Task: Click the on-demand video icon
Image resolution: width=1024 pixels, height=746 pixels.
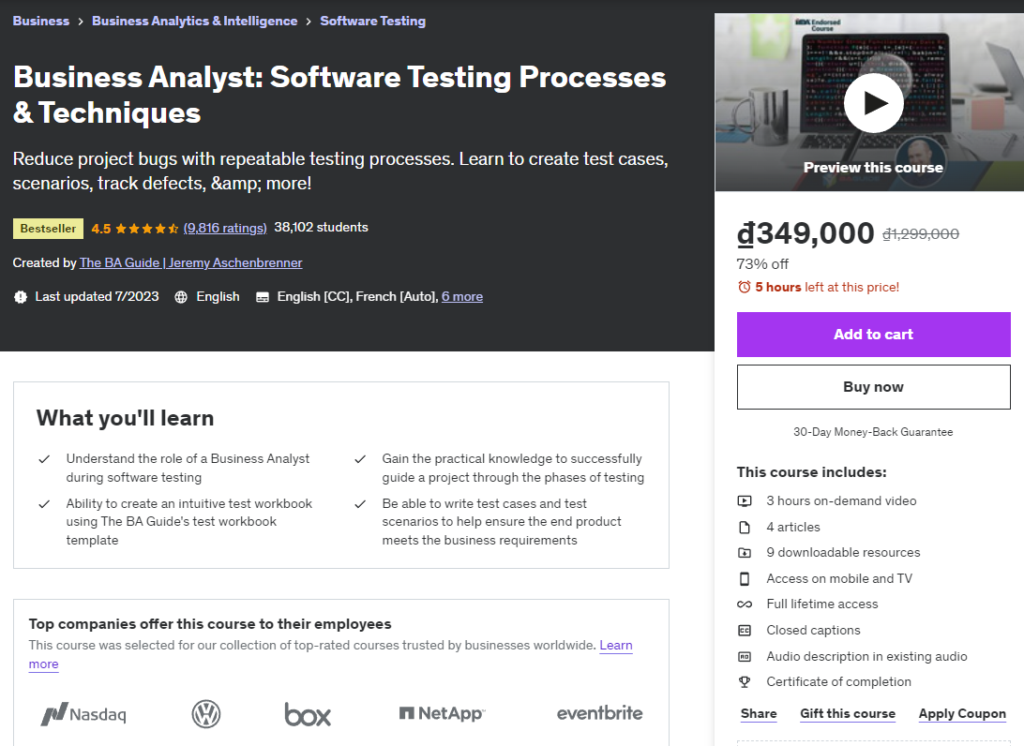Action: [x=744, y=501]
